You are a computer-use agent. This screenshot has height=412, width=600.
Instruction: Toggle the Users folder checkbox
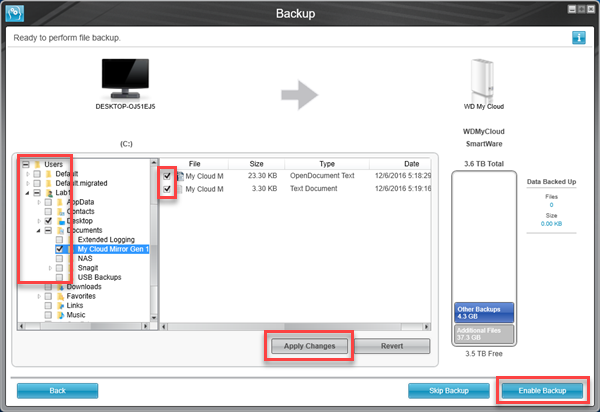click(26, 164)
